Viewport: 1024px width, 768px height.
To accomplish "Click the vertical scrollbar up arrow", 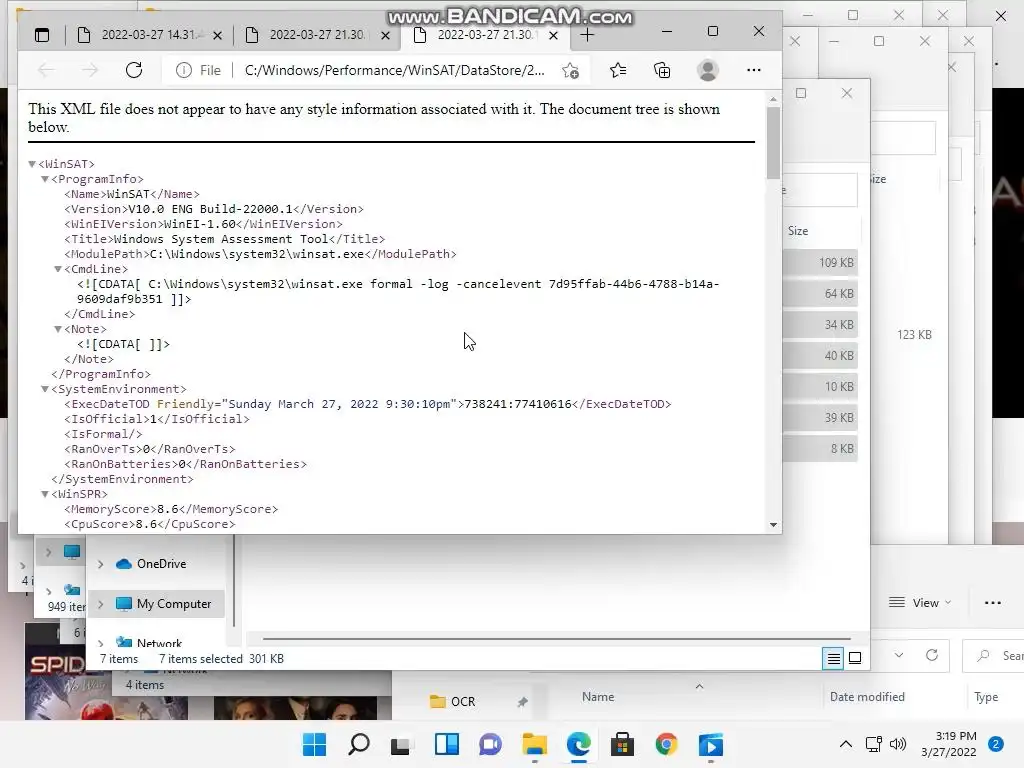I will tap(773, 99).
